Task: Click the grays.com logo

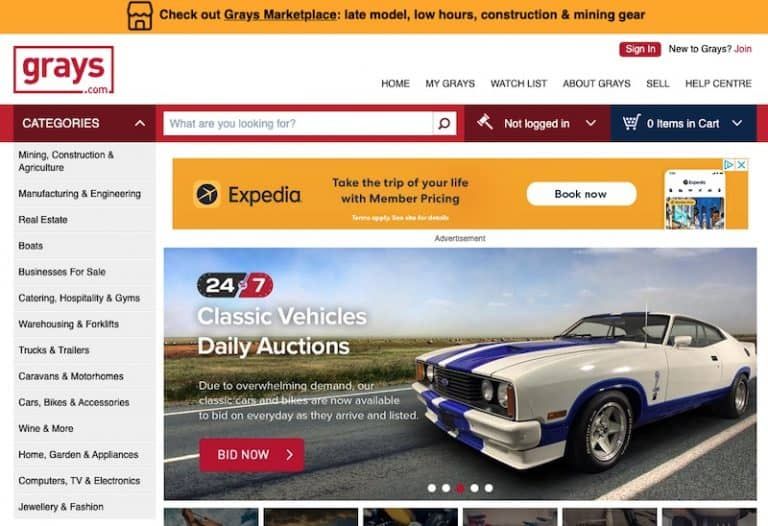Action: (64, 70)
